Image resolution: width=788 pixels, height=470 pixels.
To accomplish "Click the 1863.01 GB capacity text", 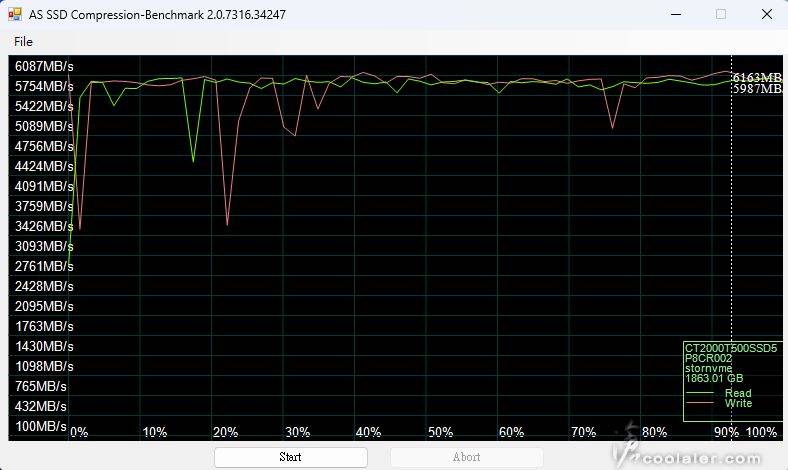I will pyautogui.click(x=714, y=379).
